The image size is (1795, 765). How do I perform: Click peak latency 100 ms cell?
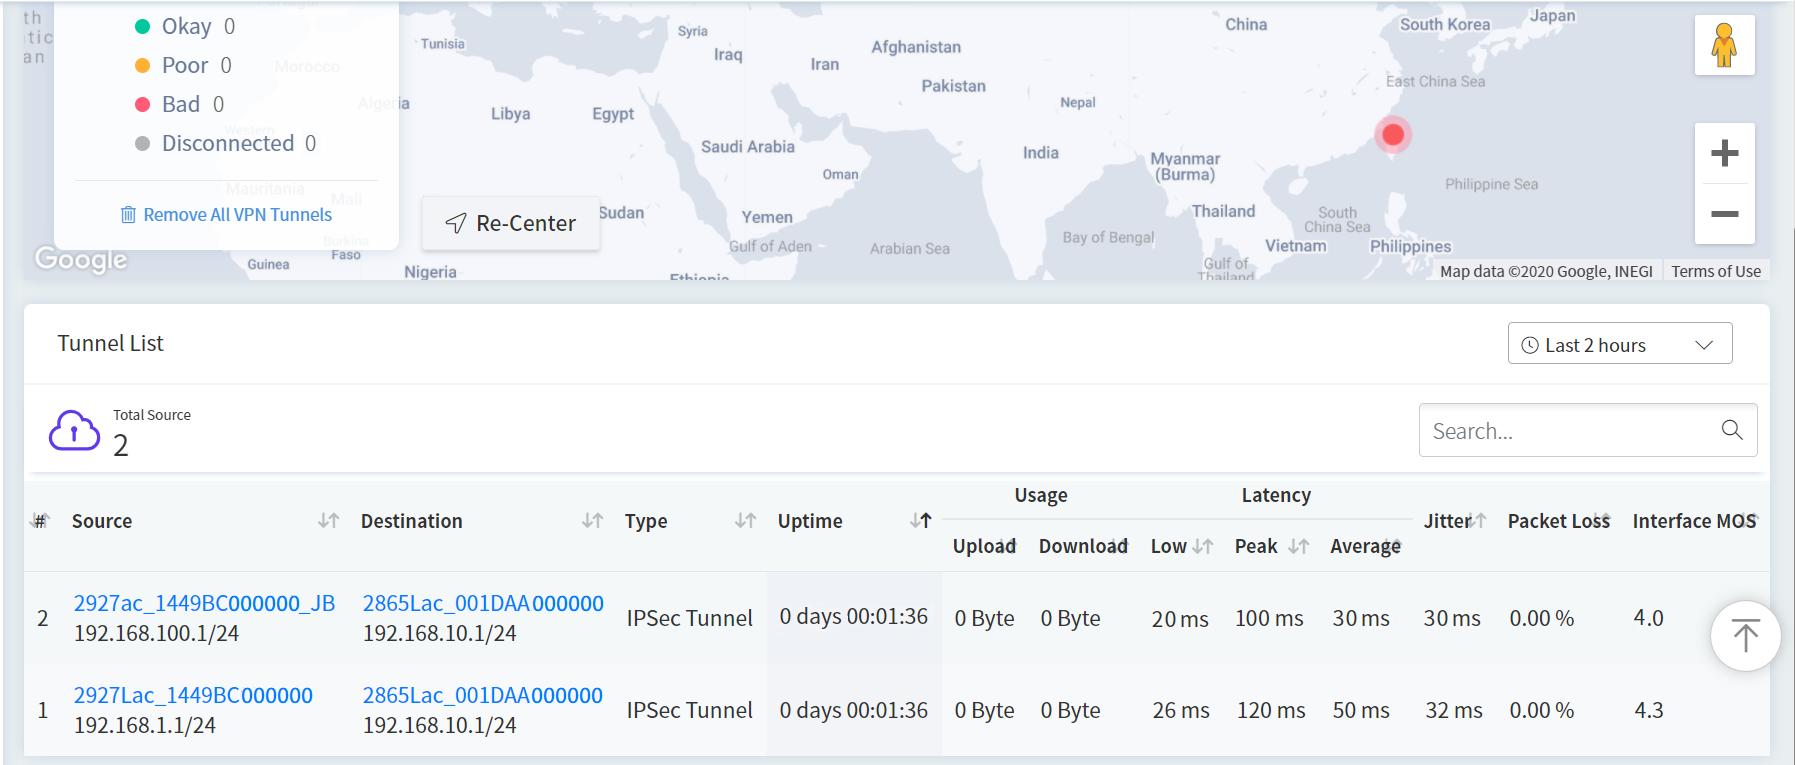(x=1269, y=618)
